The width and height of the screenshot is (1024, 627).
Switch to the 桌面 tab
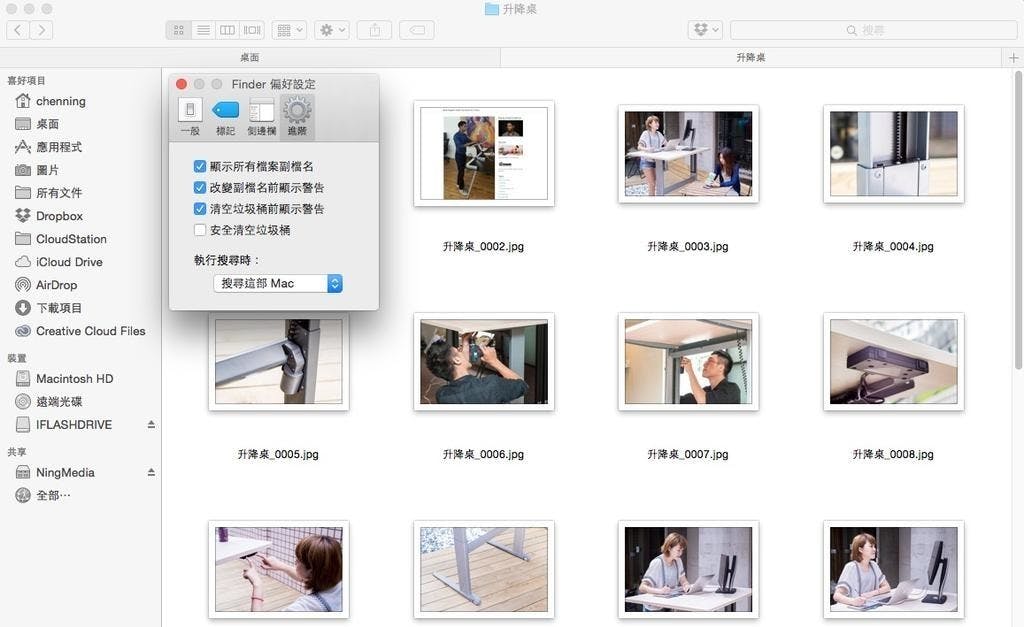click(250, 58)
